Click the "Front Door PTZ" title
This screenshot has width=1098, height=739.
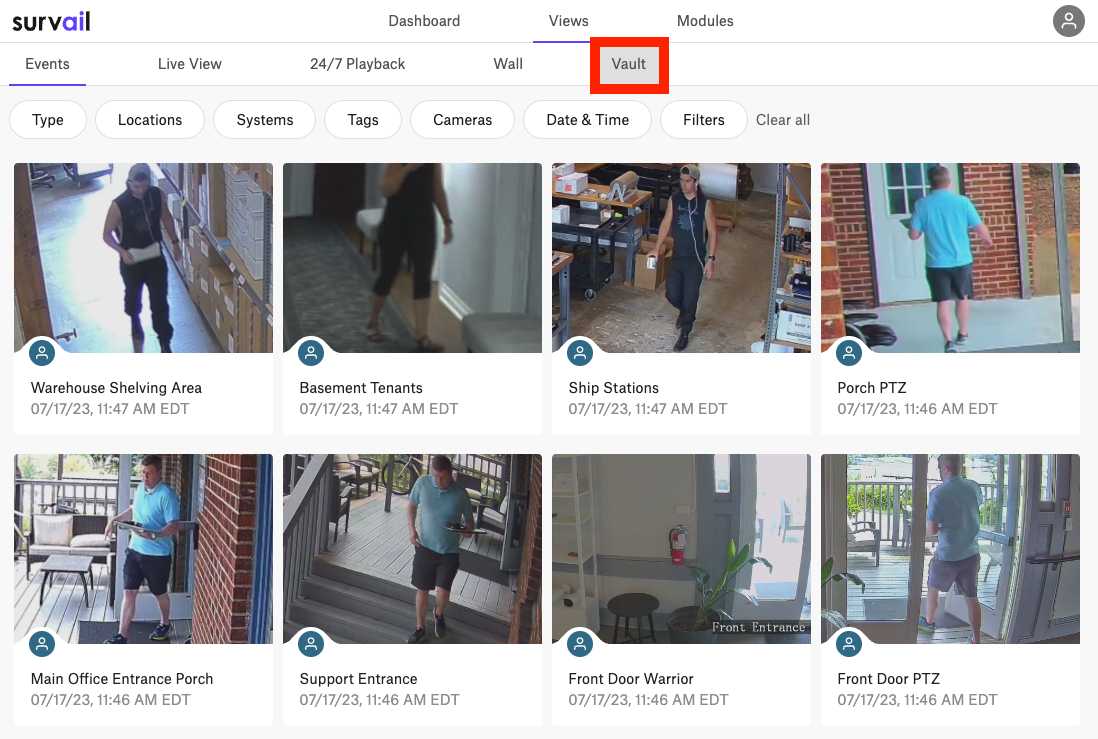(889, 679)
